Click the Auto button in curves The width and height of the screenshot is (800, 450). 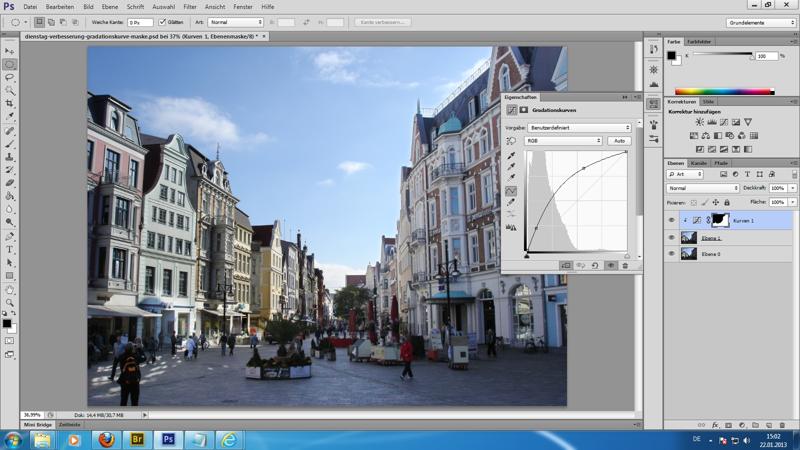(x=620, y=141)
